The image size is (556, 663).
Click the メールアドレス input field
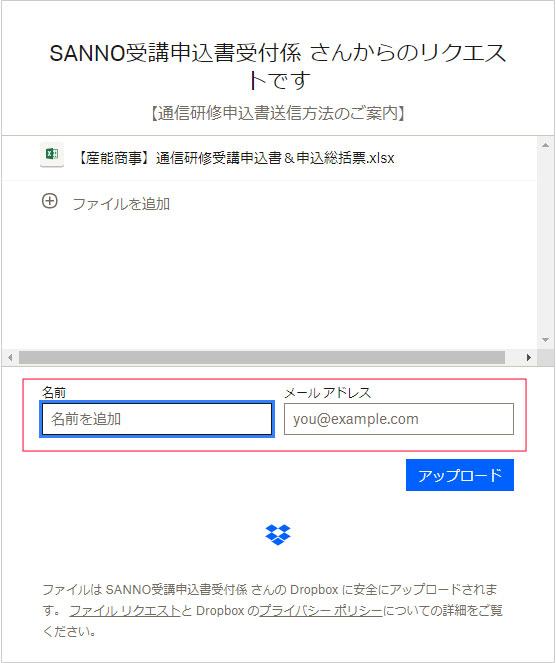(x=399, y=419)
